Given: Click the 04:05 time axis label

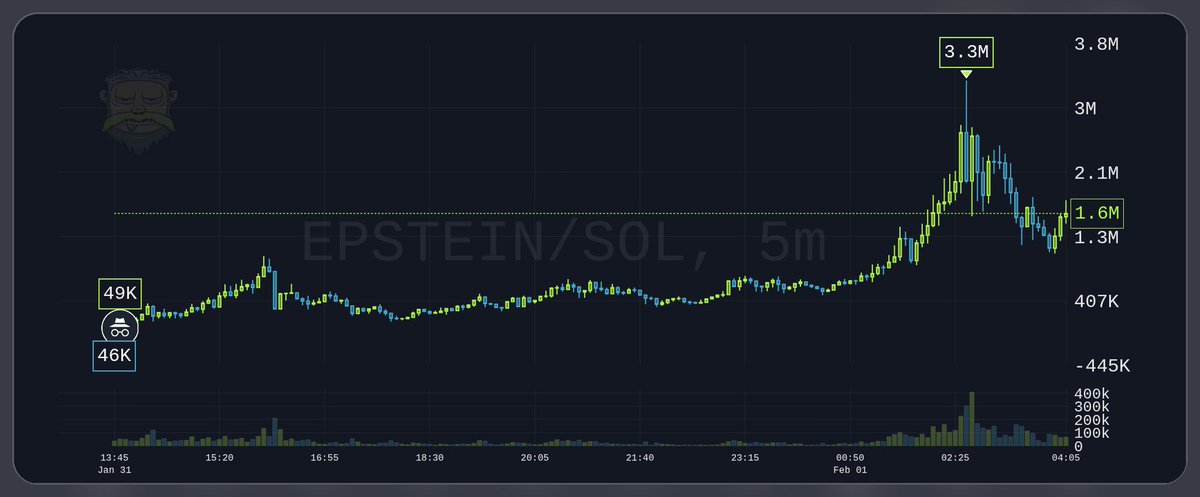Looking at the screenshot, I should pyautogui.click(x=1065, y=457).
